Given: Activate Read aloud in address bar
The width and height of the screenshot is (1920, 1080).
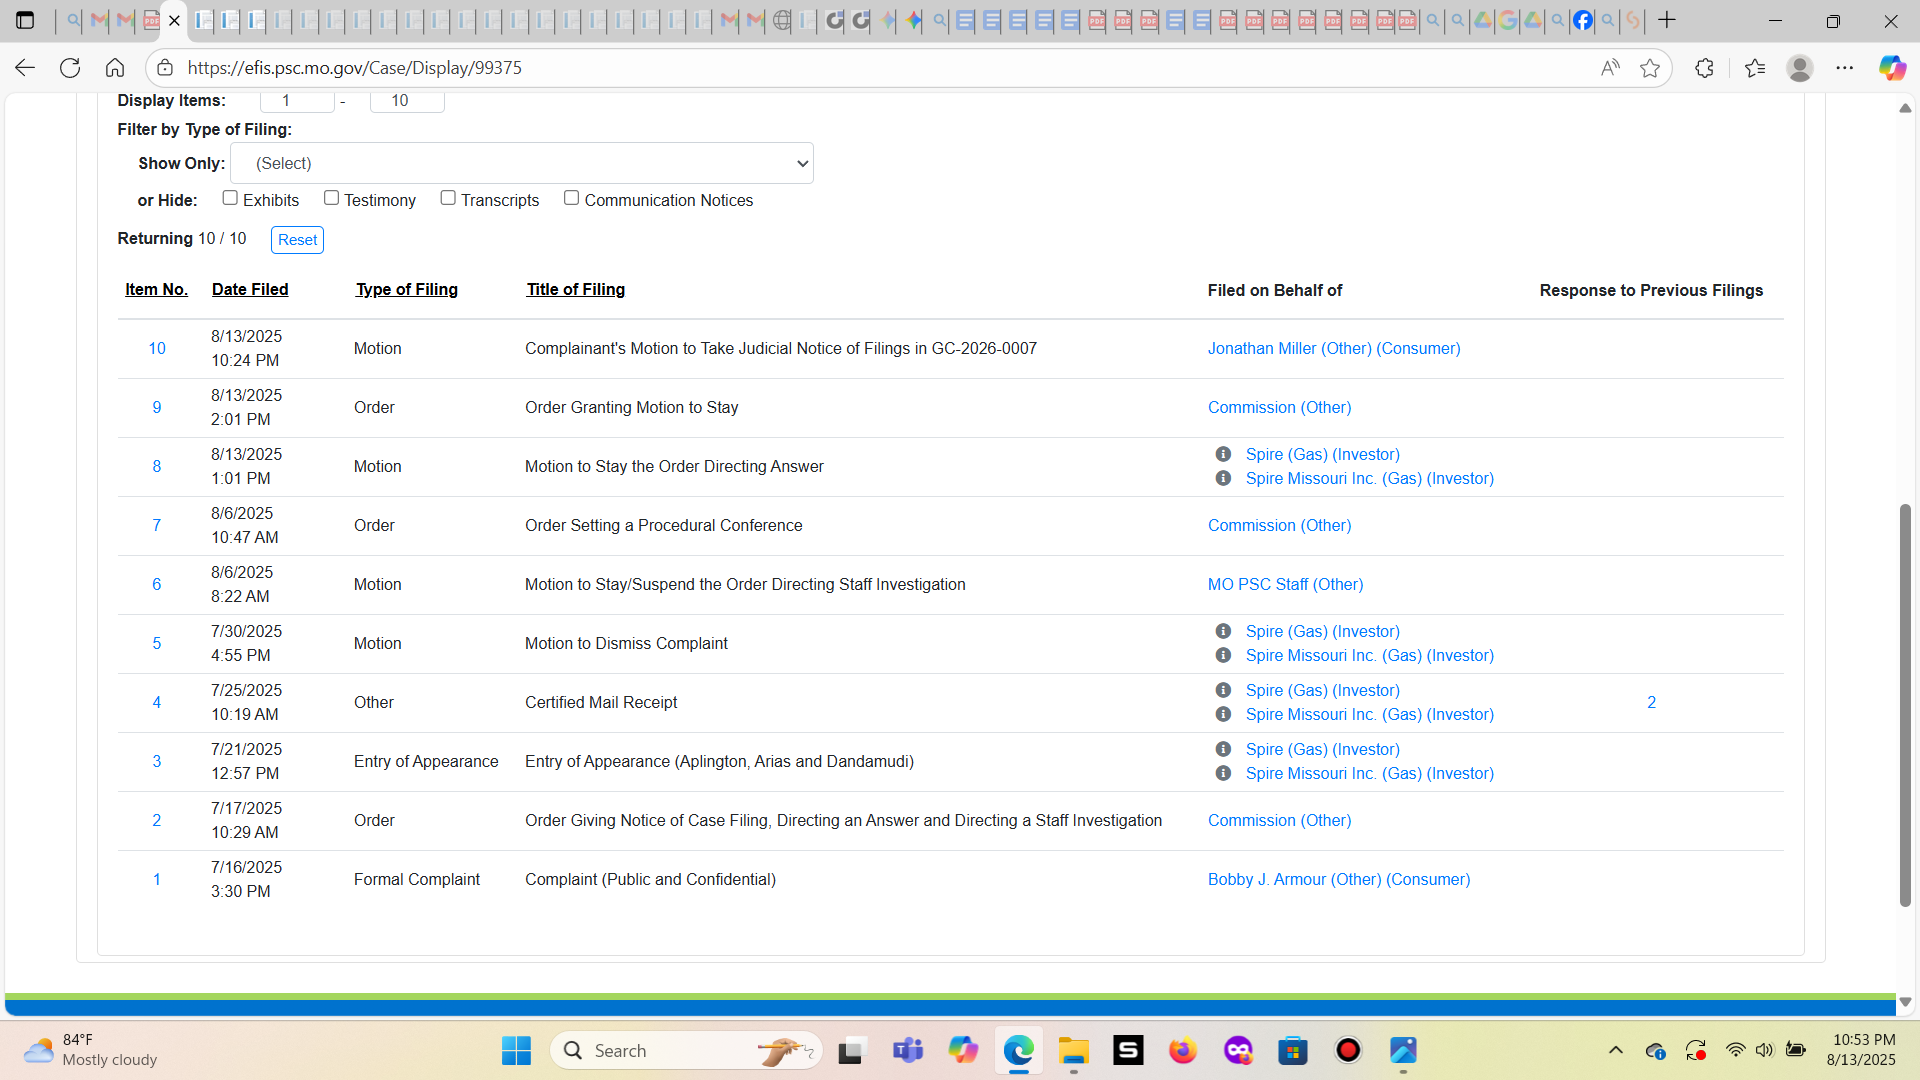Looking at the screenshot, I should (x=1609, y=68).
